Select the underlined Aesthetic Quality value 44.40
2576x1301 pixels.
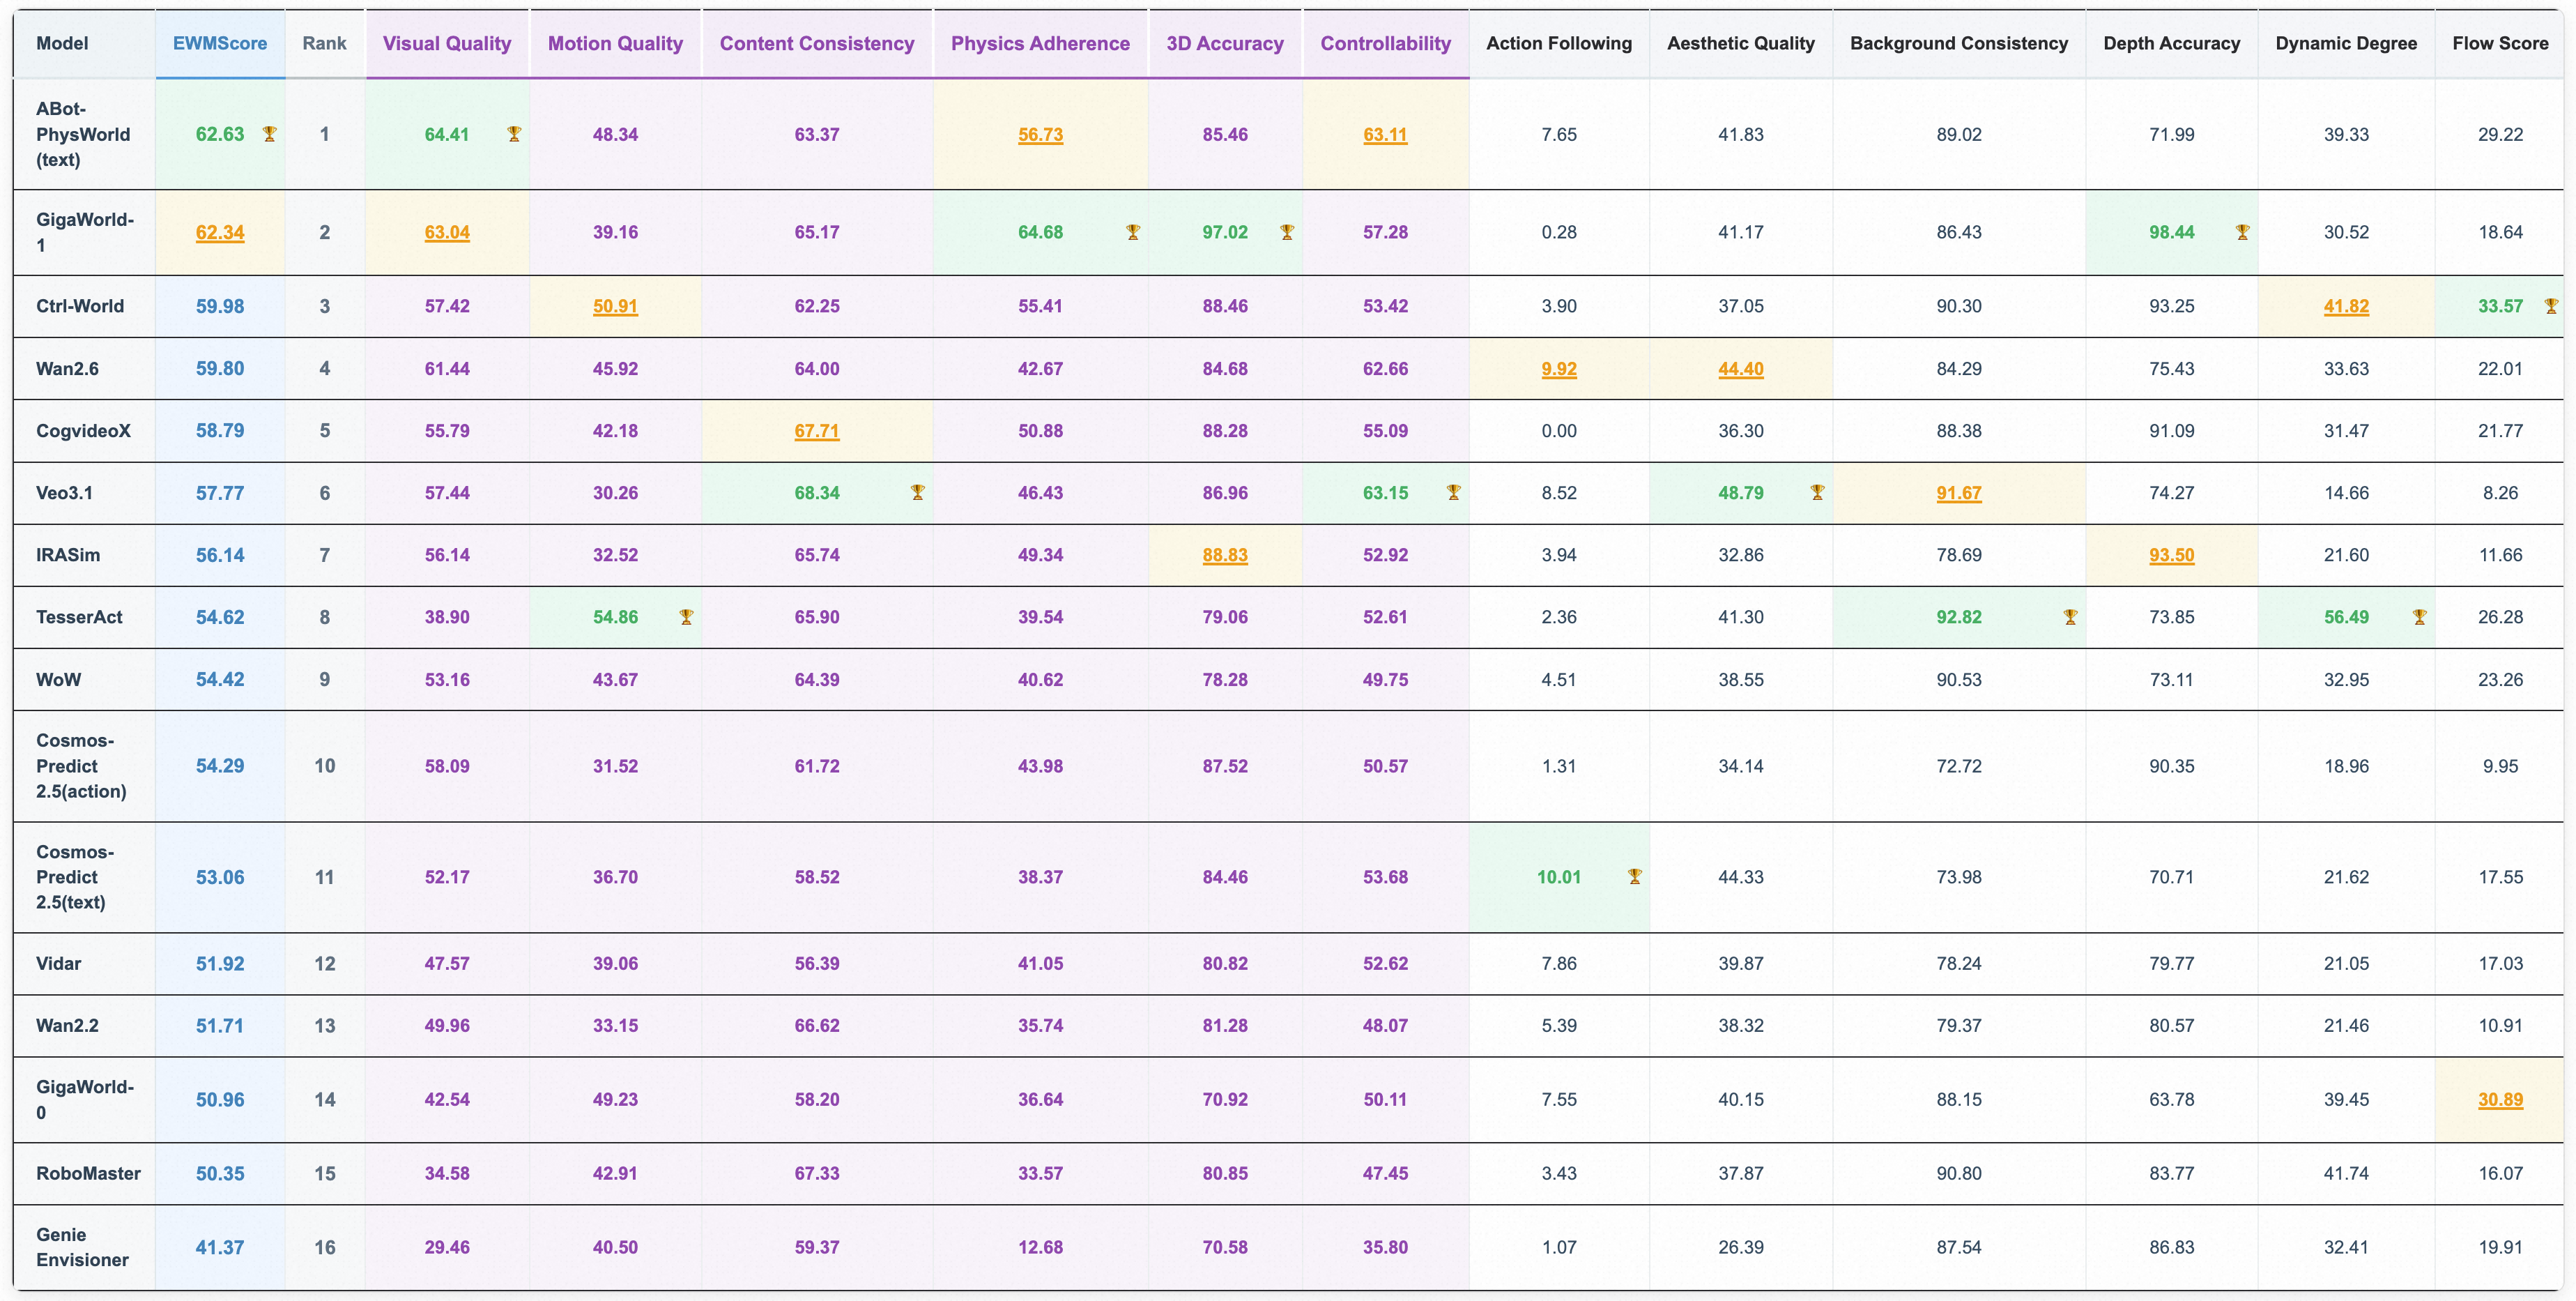tap(1741, 368)
